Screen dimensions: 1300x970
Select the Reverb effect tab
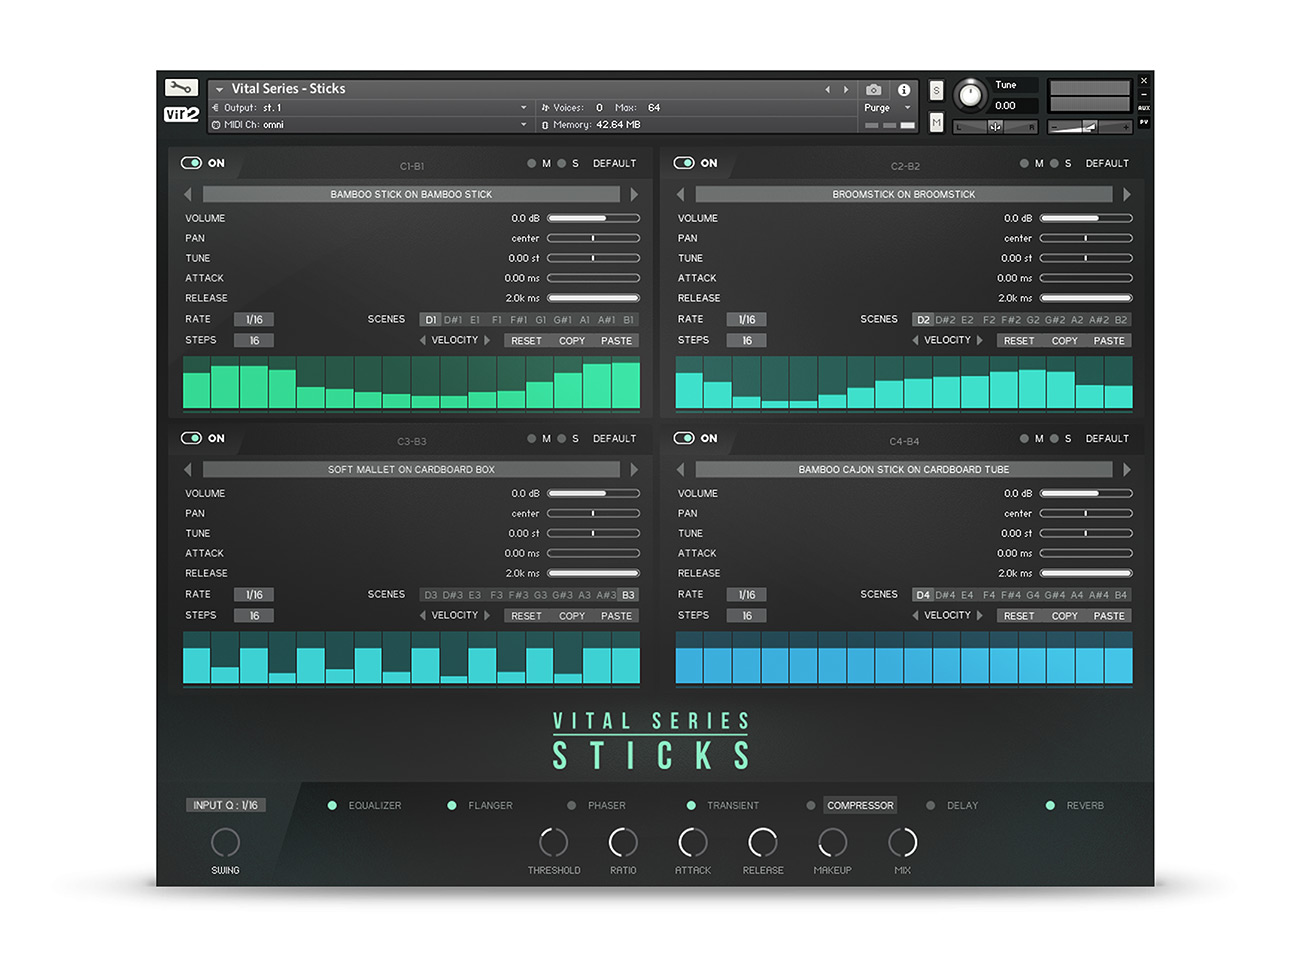pos(1085,805)
